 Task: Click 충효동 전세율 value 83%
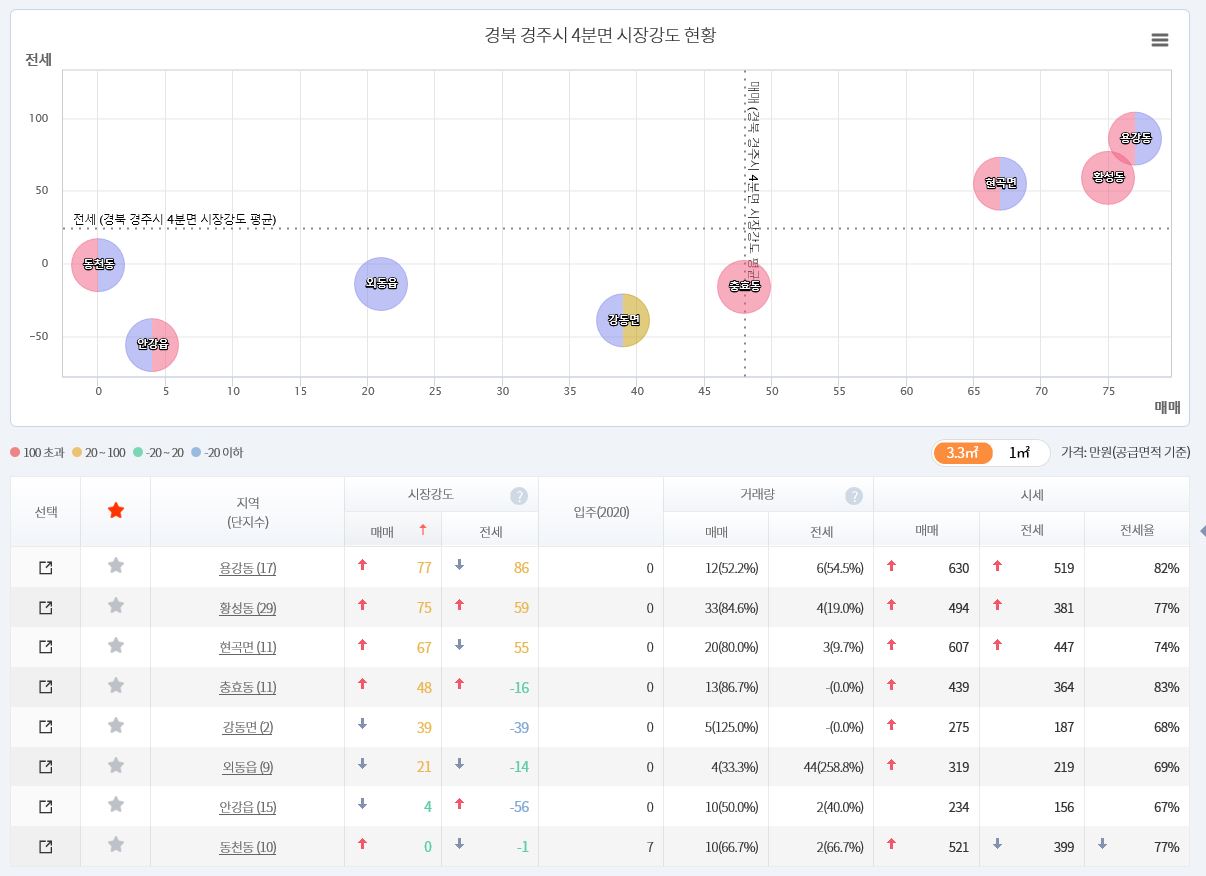click(1166, 687)
